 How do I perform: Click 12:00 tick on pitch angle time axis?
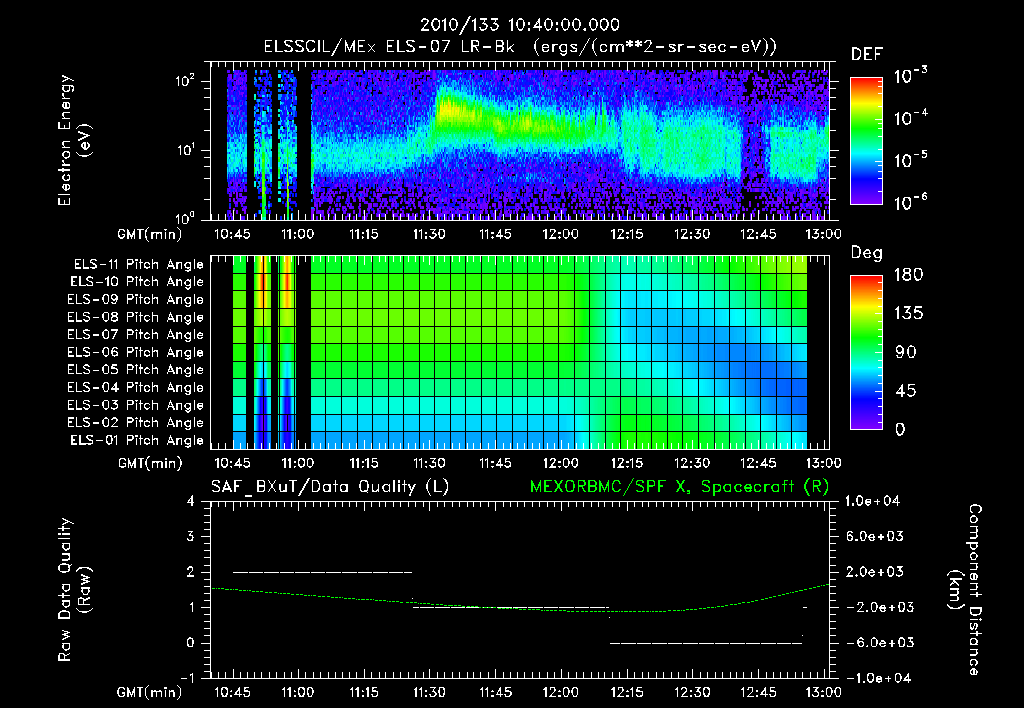coord(560,464)
